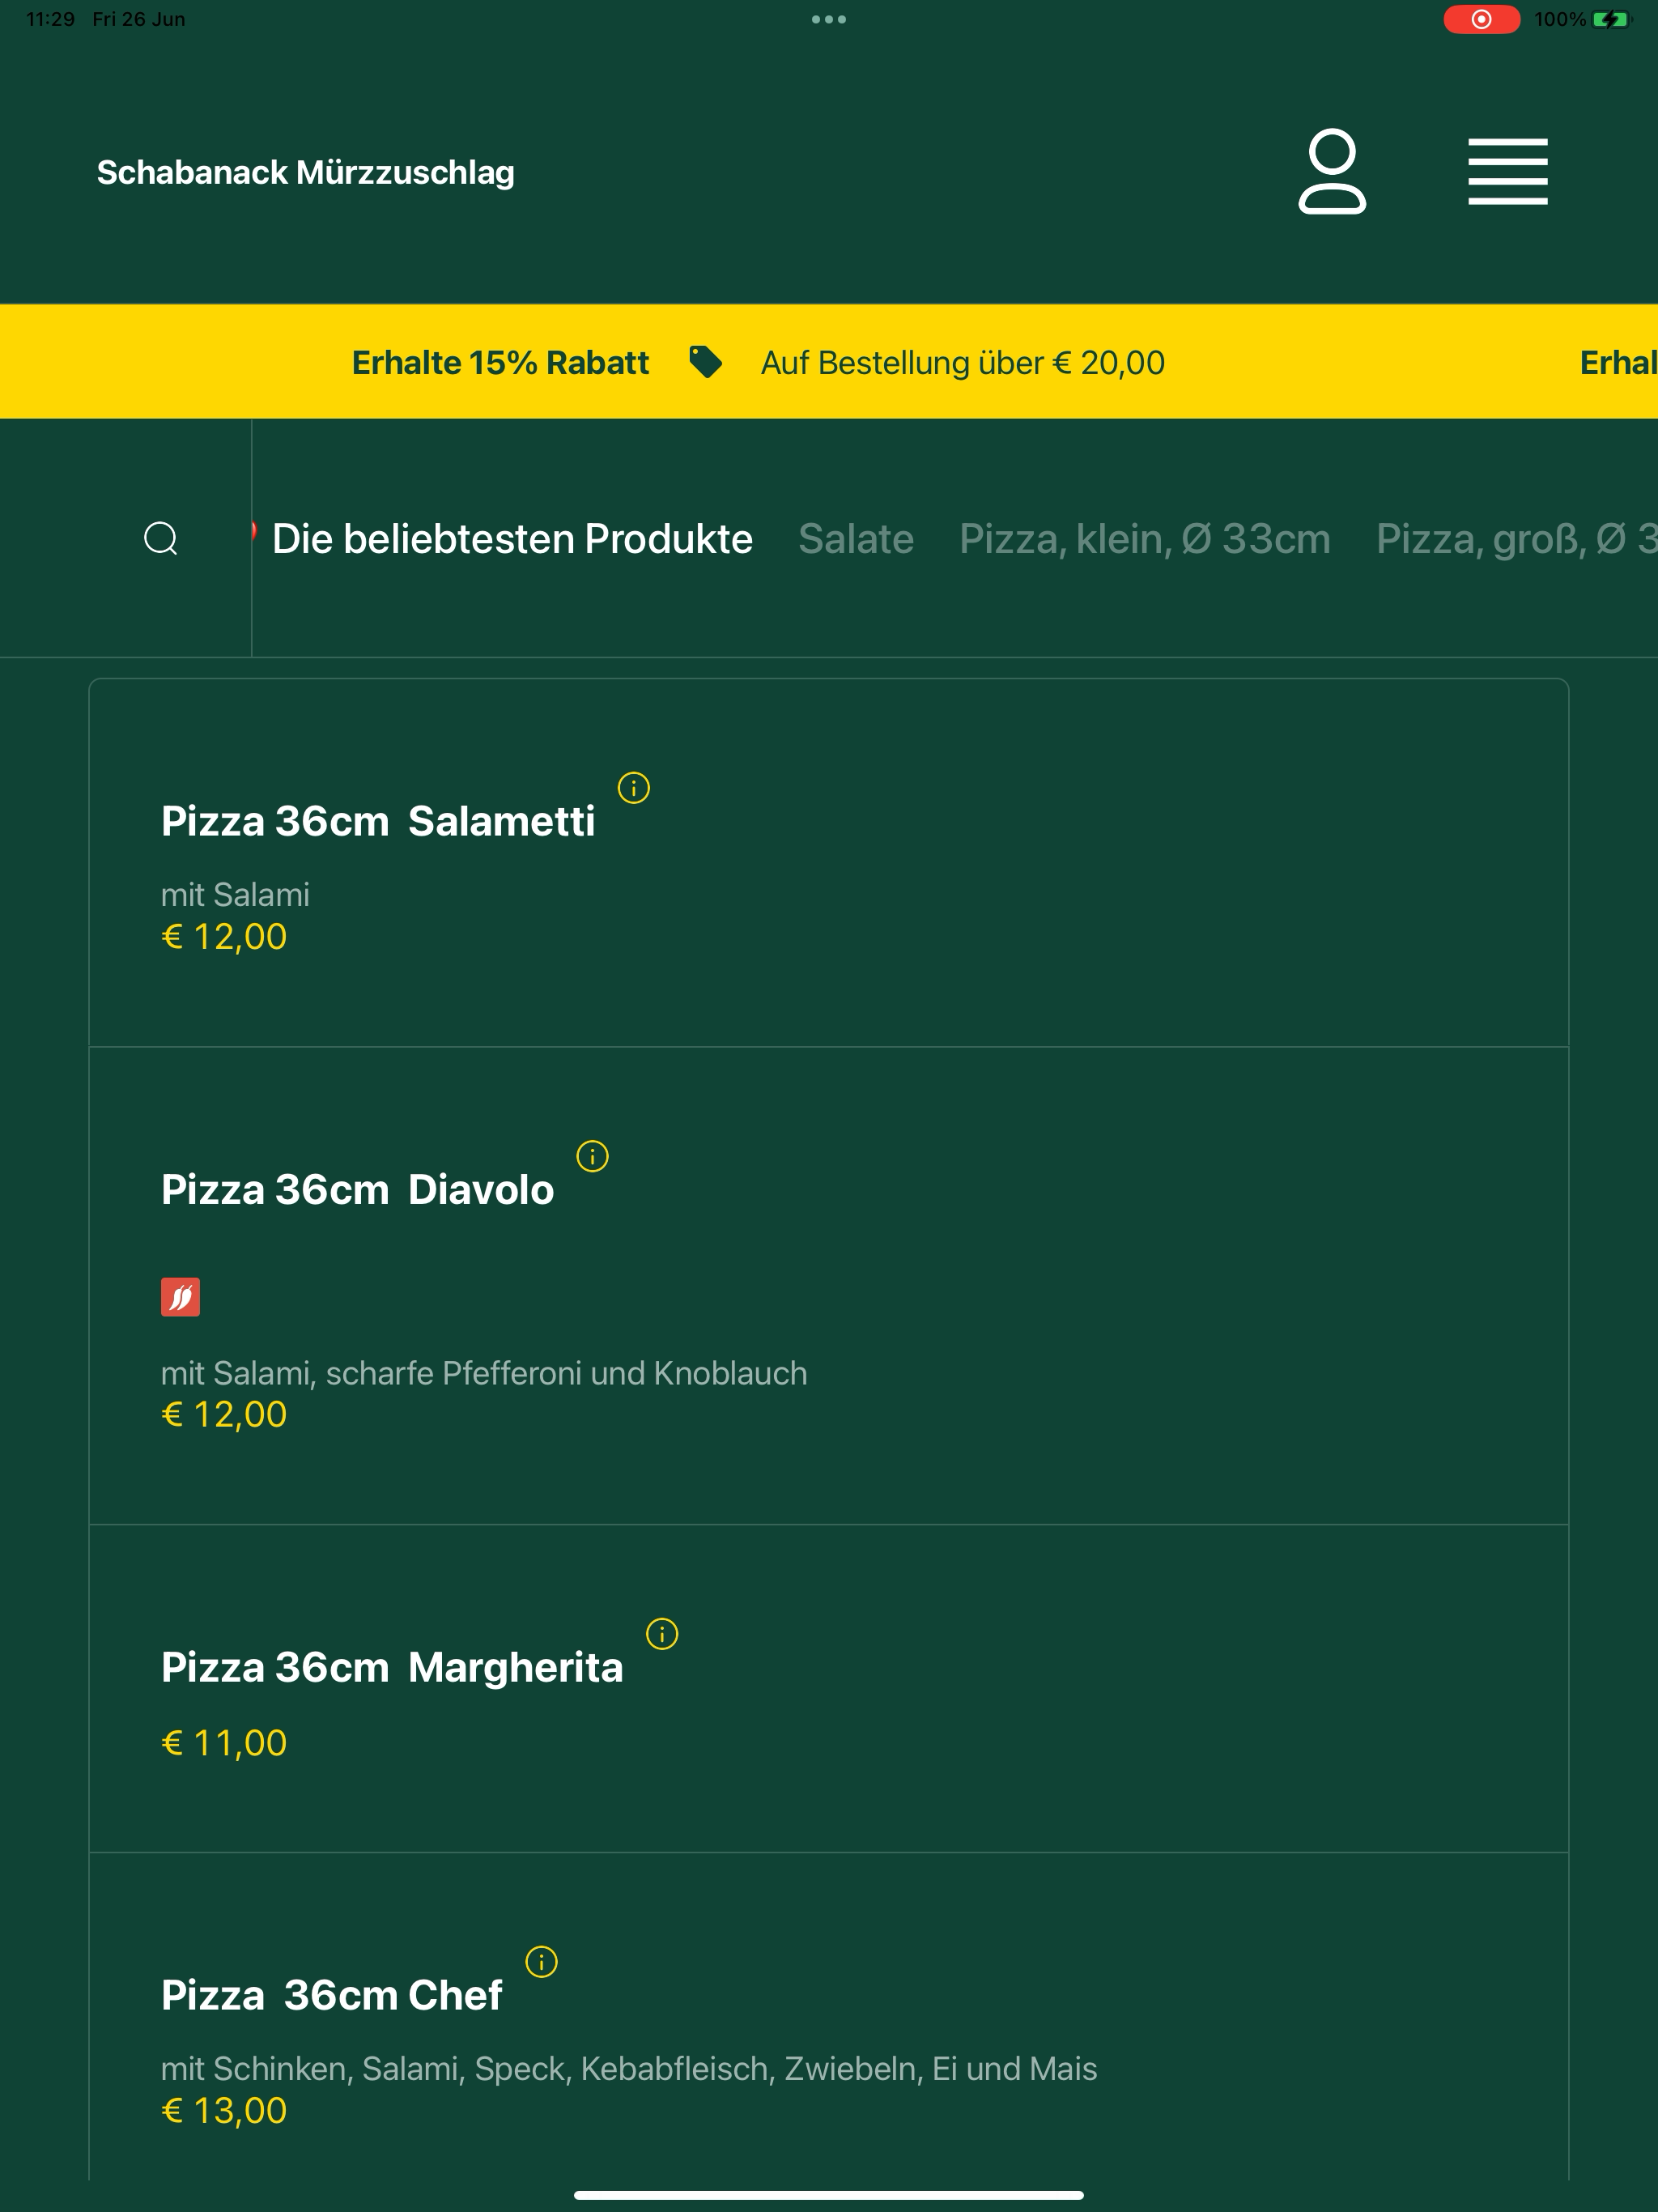
Task: Tap the home indicator bar at bottom
Action: point(829,2195)
